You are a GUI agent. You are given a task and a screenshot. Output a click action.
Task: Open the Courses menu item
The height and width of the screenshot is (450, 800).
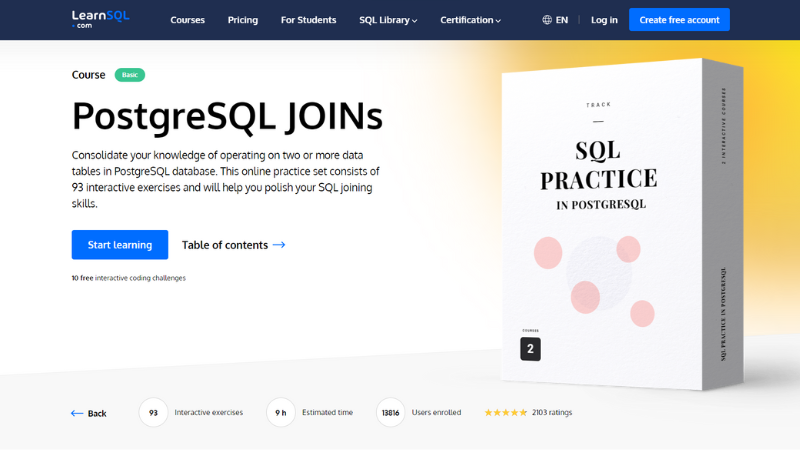[x=187, y=20]
